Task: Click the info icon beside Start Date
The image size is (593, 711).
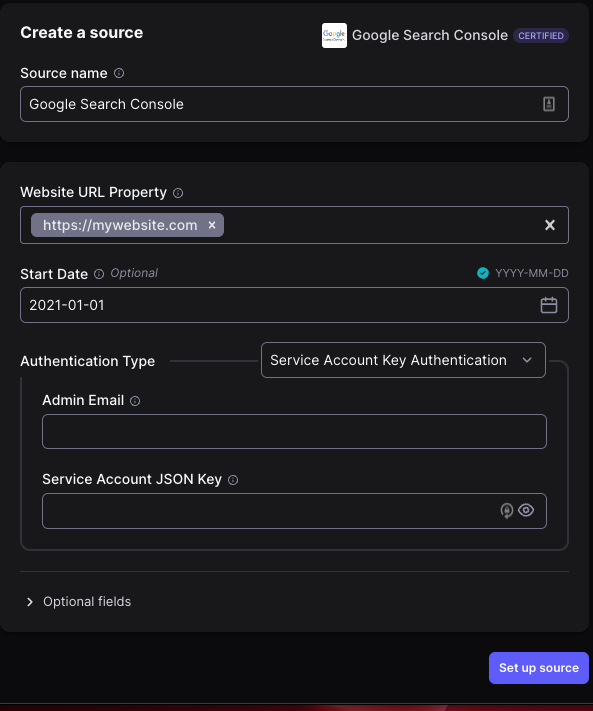Action: pyautogui.click(x=99, y=274)
